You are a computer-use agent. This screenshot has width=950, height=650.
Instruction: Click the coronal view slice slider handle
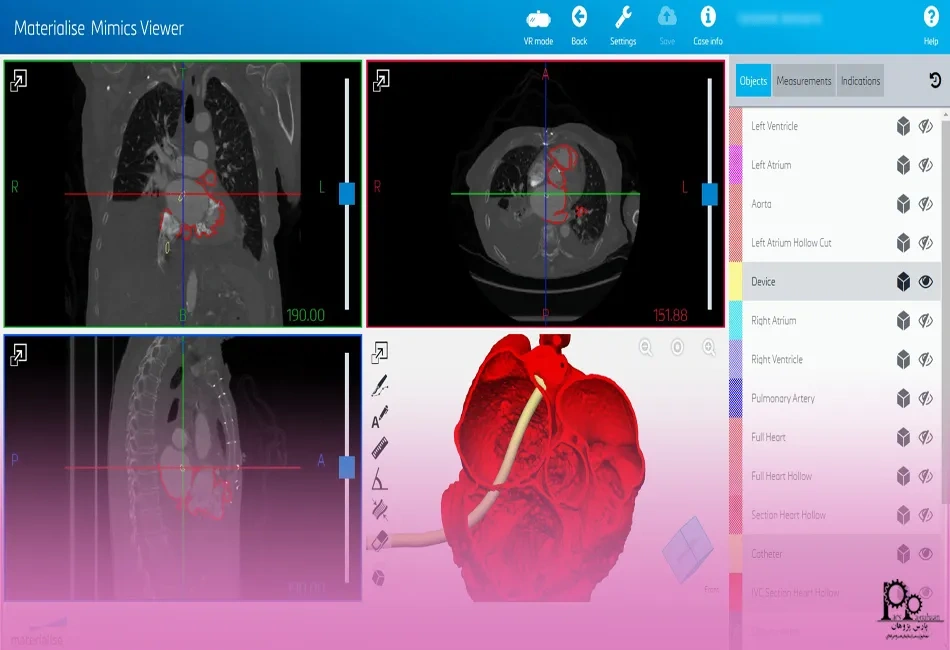pos(347,193)
